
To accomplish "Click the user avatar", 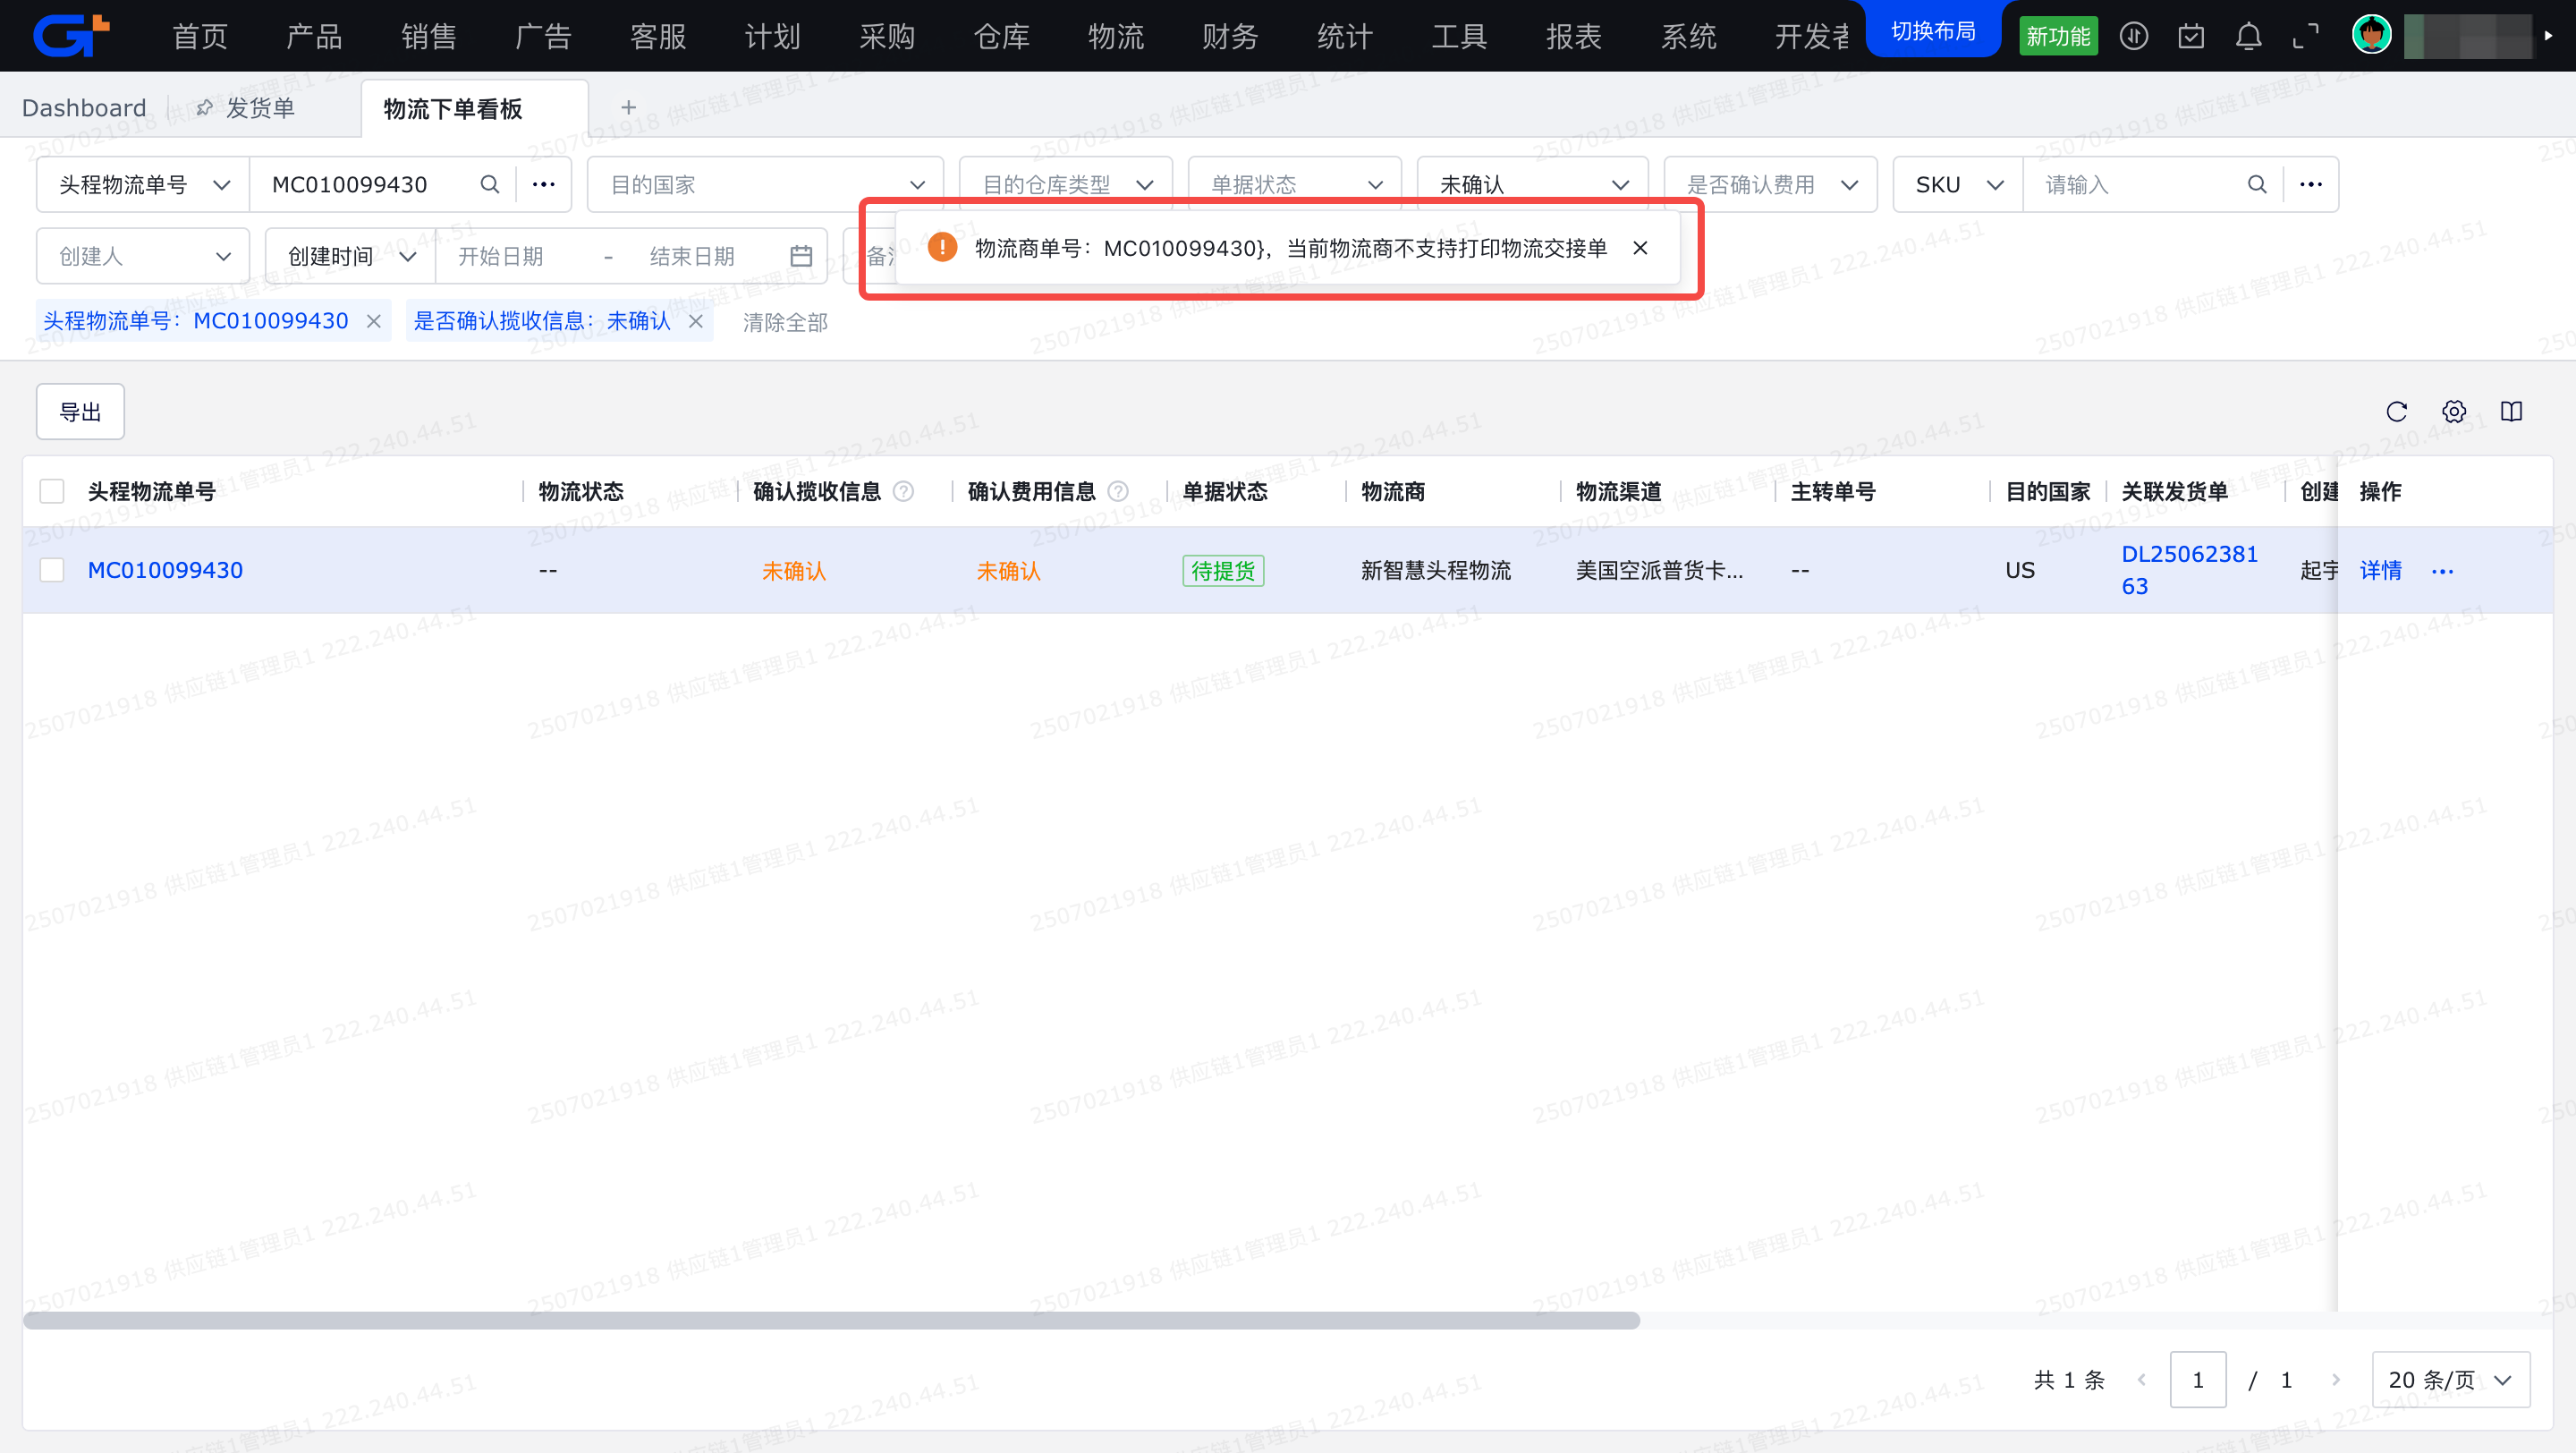I will coord(2371,35).
